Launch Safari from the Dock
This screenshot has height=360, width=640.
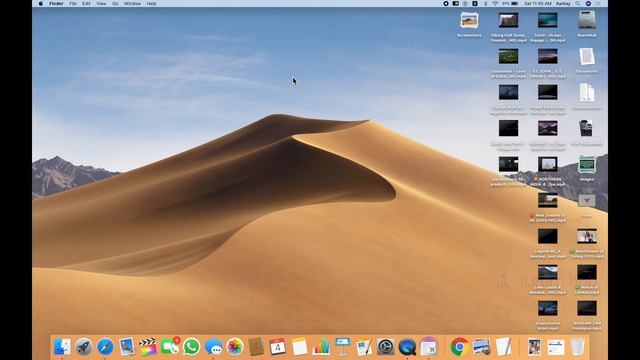coord(105,347)
